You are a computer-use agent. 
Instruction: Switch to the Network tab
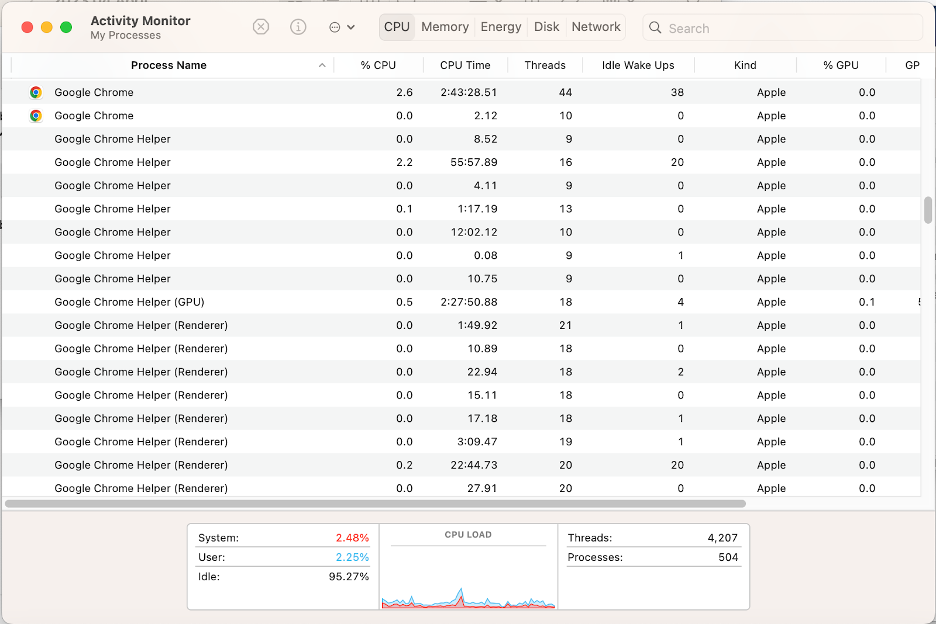tap(596, 27)
